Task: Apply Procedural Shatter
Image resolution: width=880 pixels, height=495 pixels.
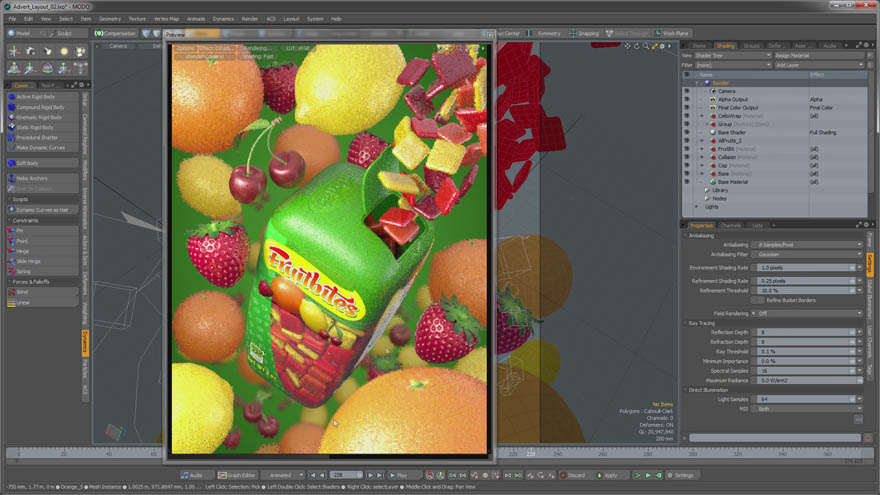Action: point(42,138)
